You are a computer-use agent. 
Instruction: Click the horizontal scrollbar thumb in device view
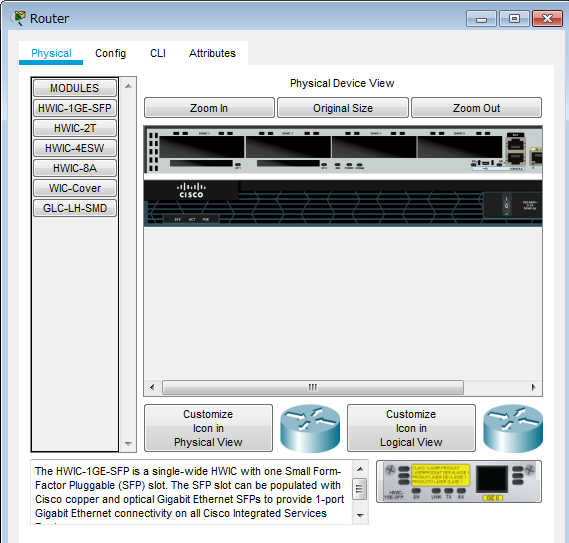tap(313, 387)
